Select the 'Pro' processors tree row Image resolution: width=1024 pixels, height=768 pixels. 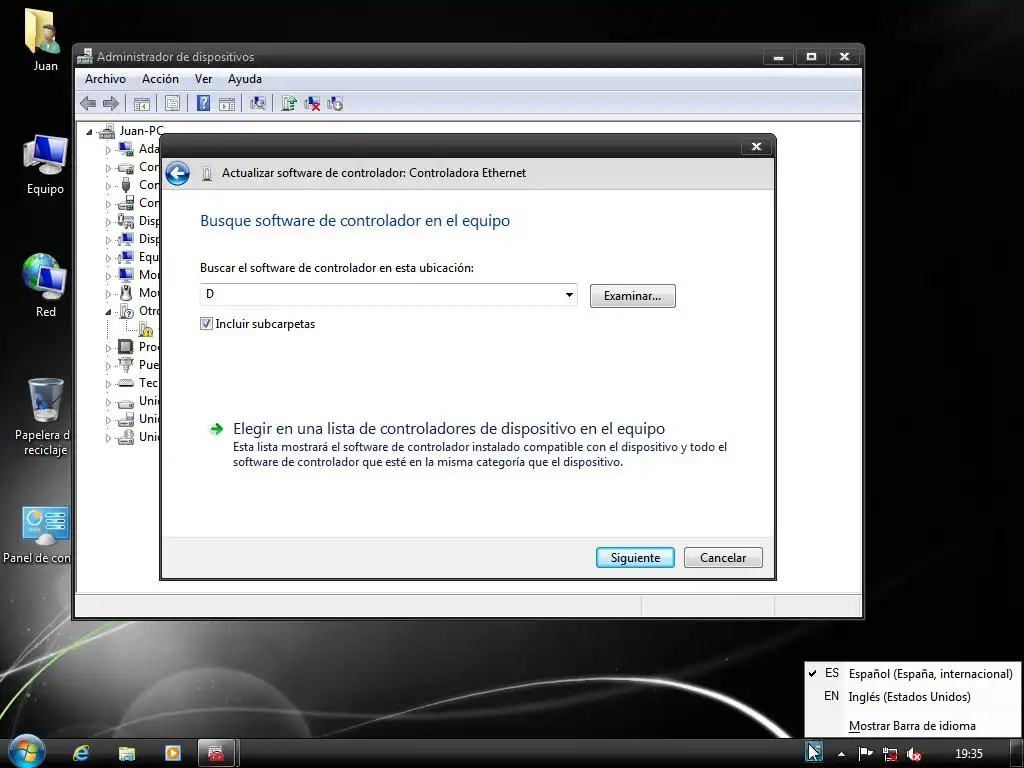pos(138,347)
